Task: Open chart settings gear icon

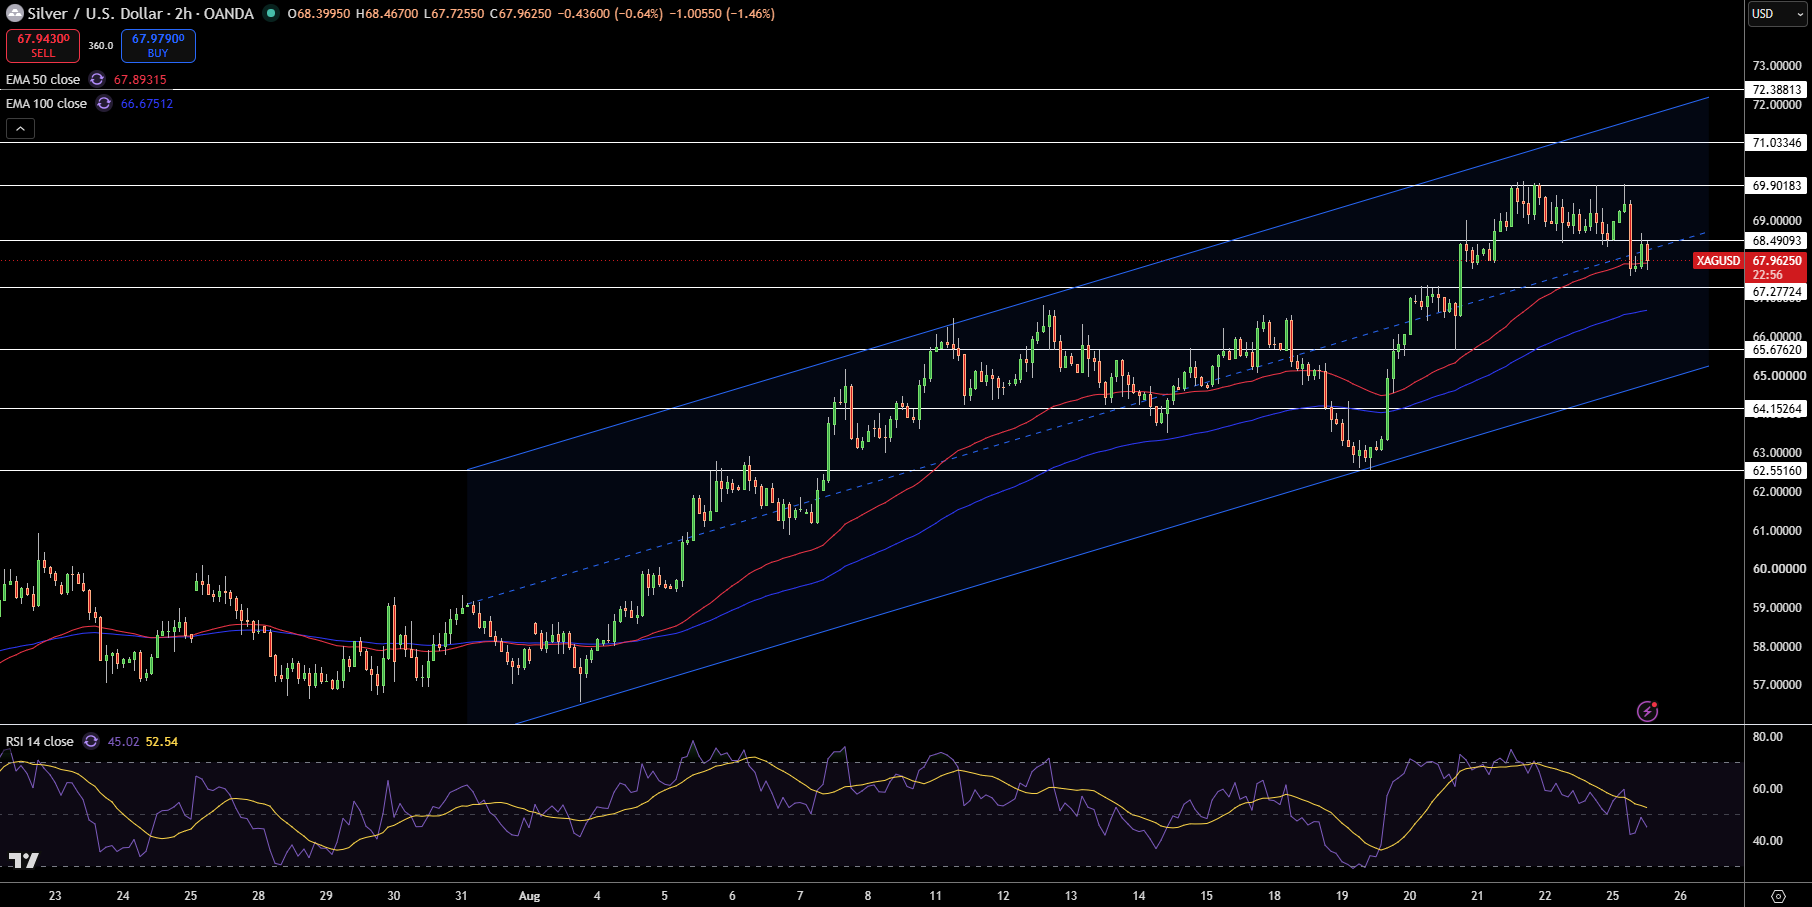Action: (x=1778, y=895)
